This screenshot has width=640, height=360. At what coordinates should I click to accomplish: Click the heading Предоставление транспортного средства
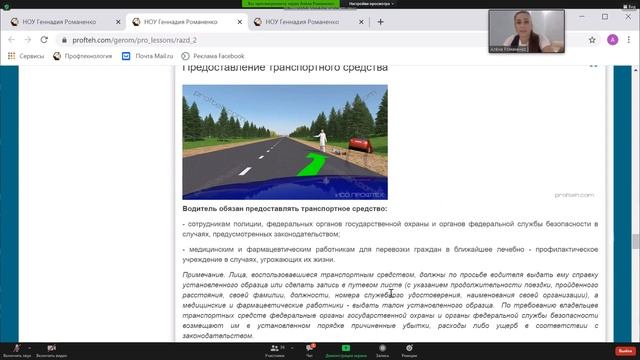(285, 68)
